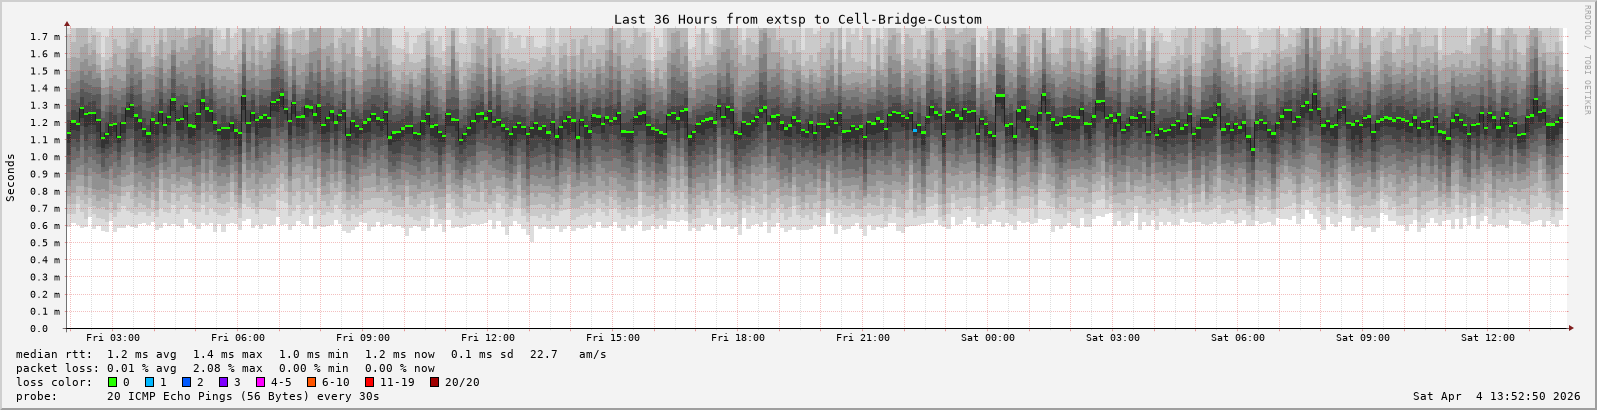Pick the purple 3 loss color swatch

[223, 382]
